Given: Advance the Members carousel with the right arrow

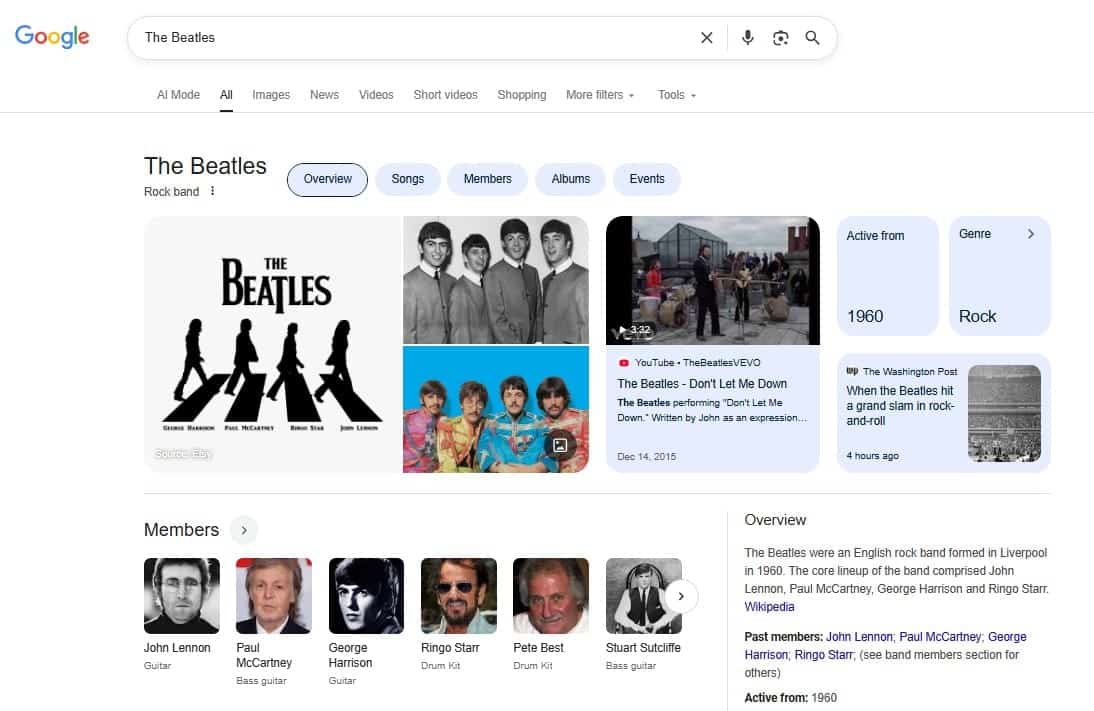Looking at the screenshot, I should click(x=681, y=596).
